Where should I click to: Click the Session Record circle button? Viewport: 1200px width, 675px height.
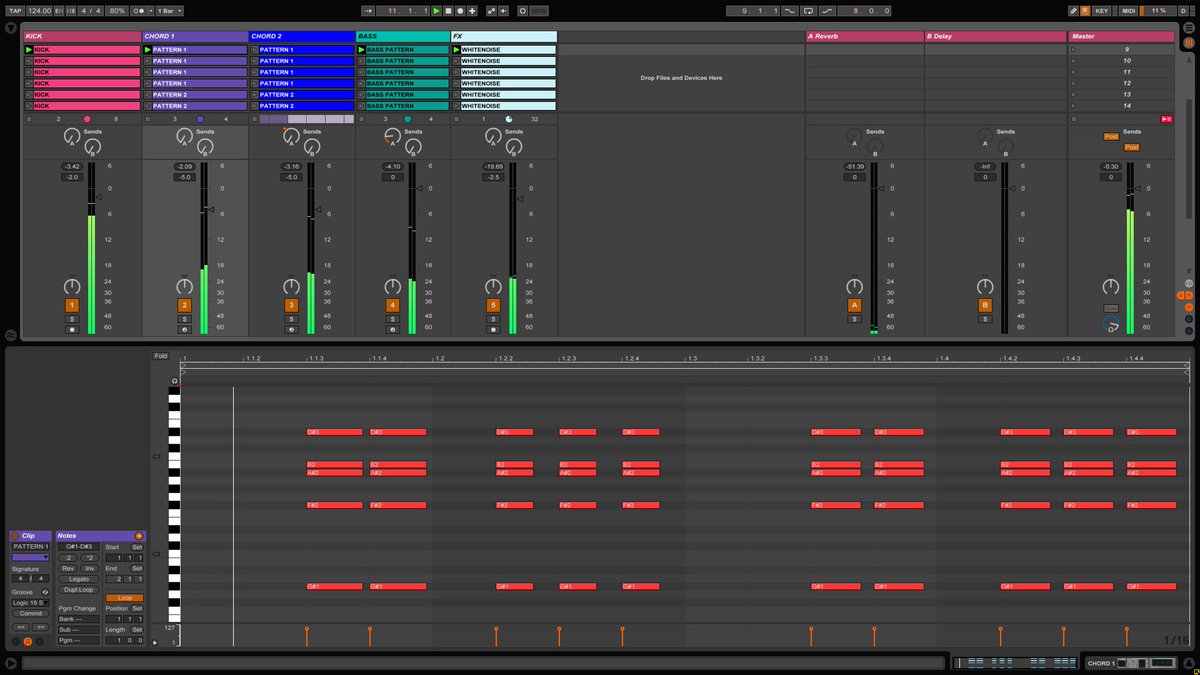(522, 10)
